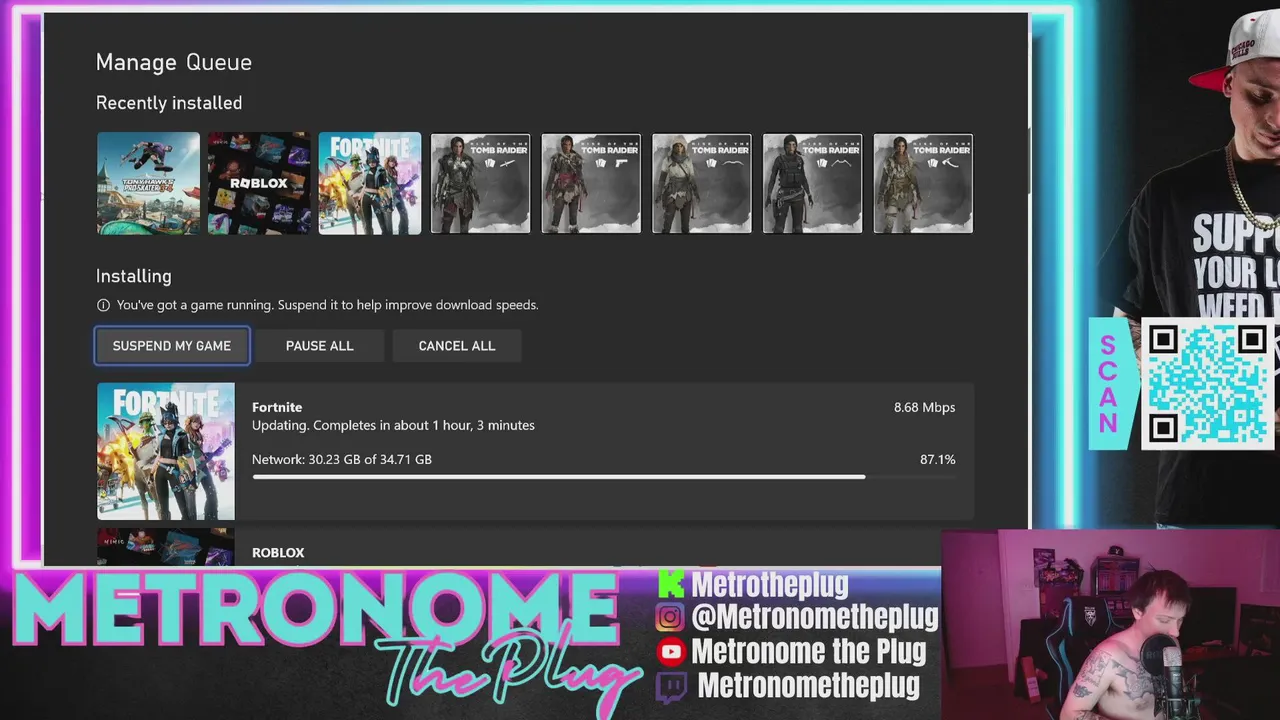Select the Suspend My Game button

[x=172, y=346]
